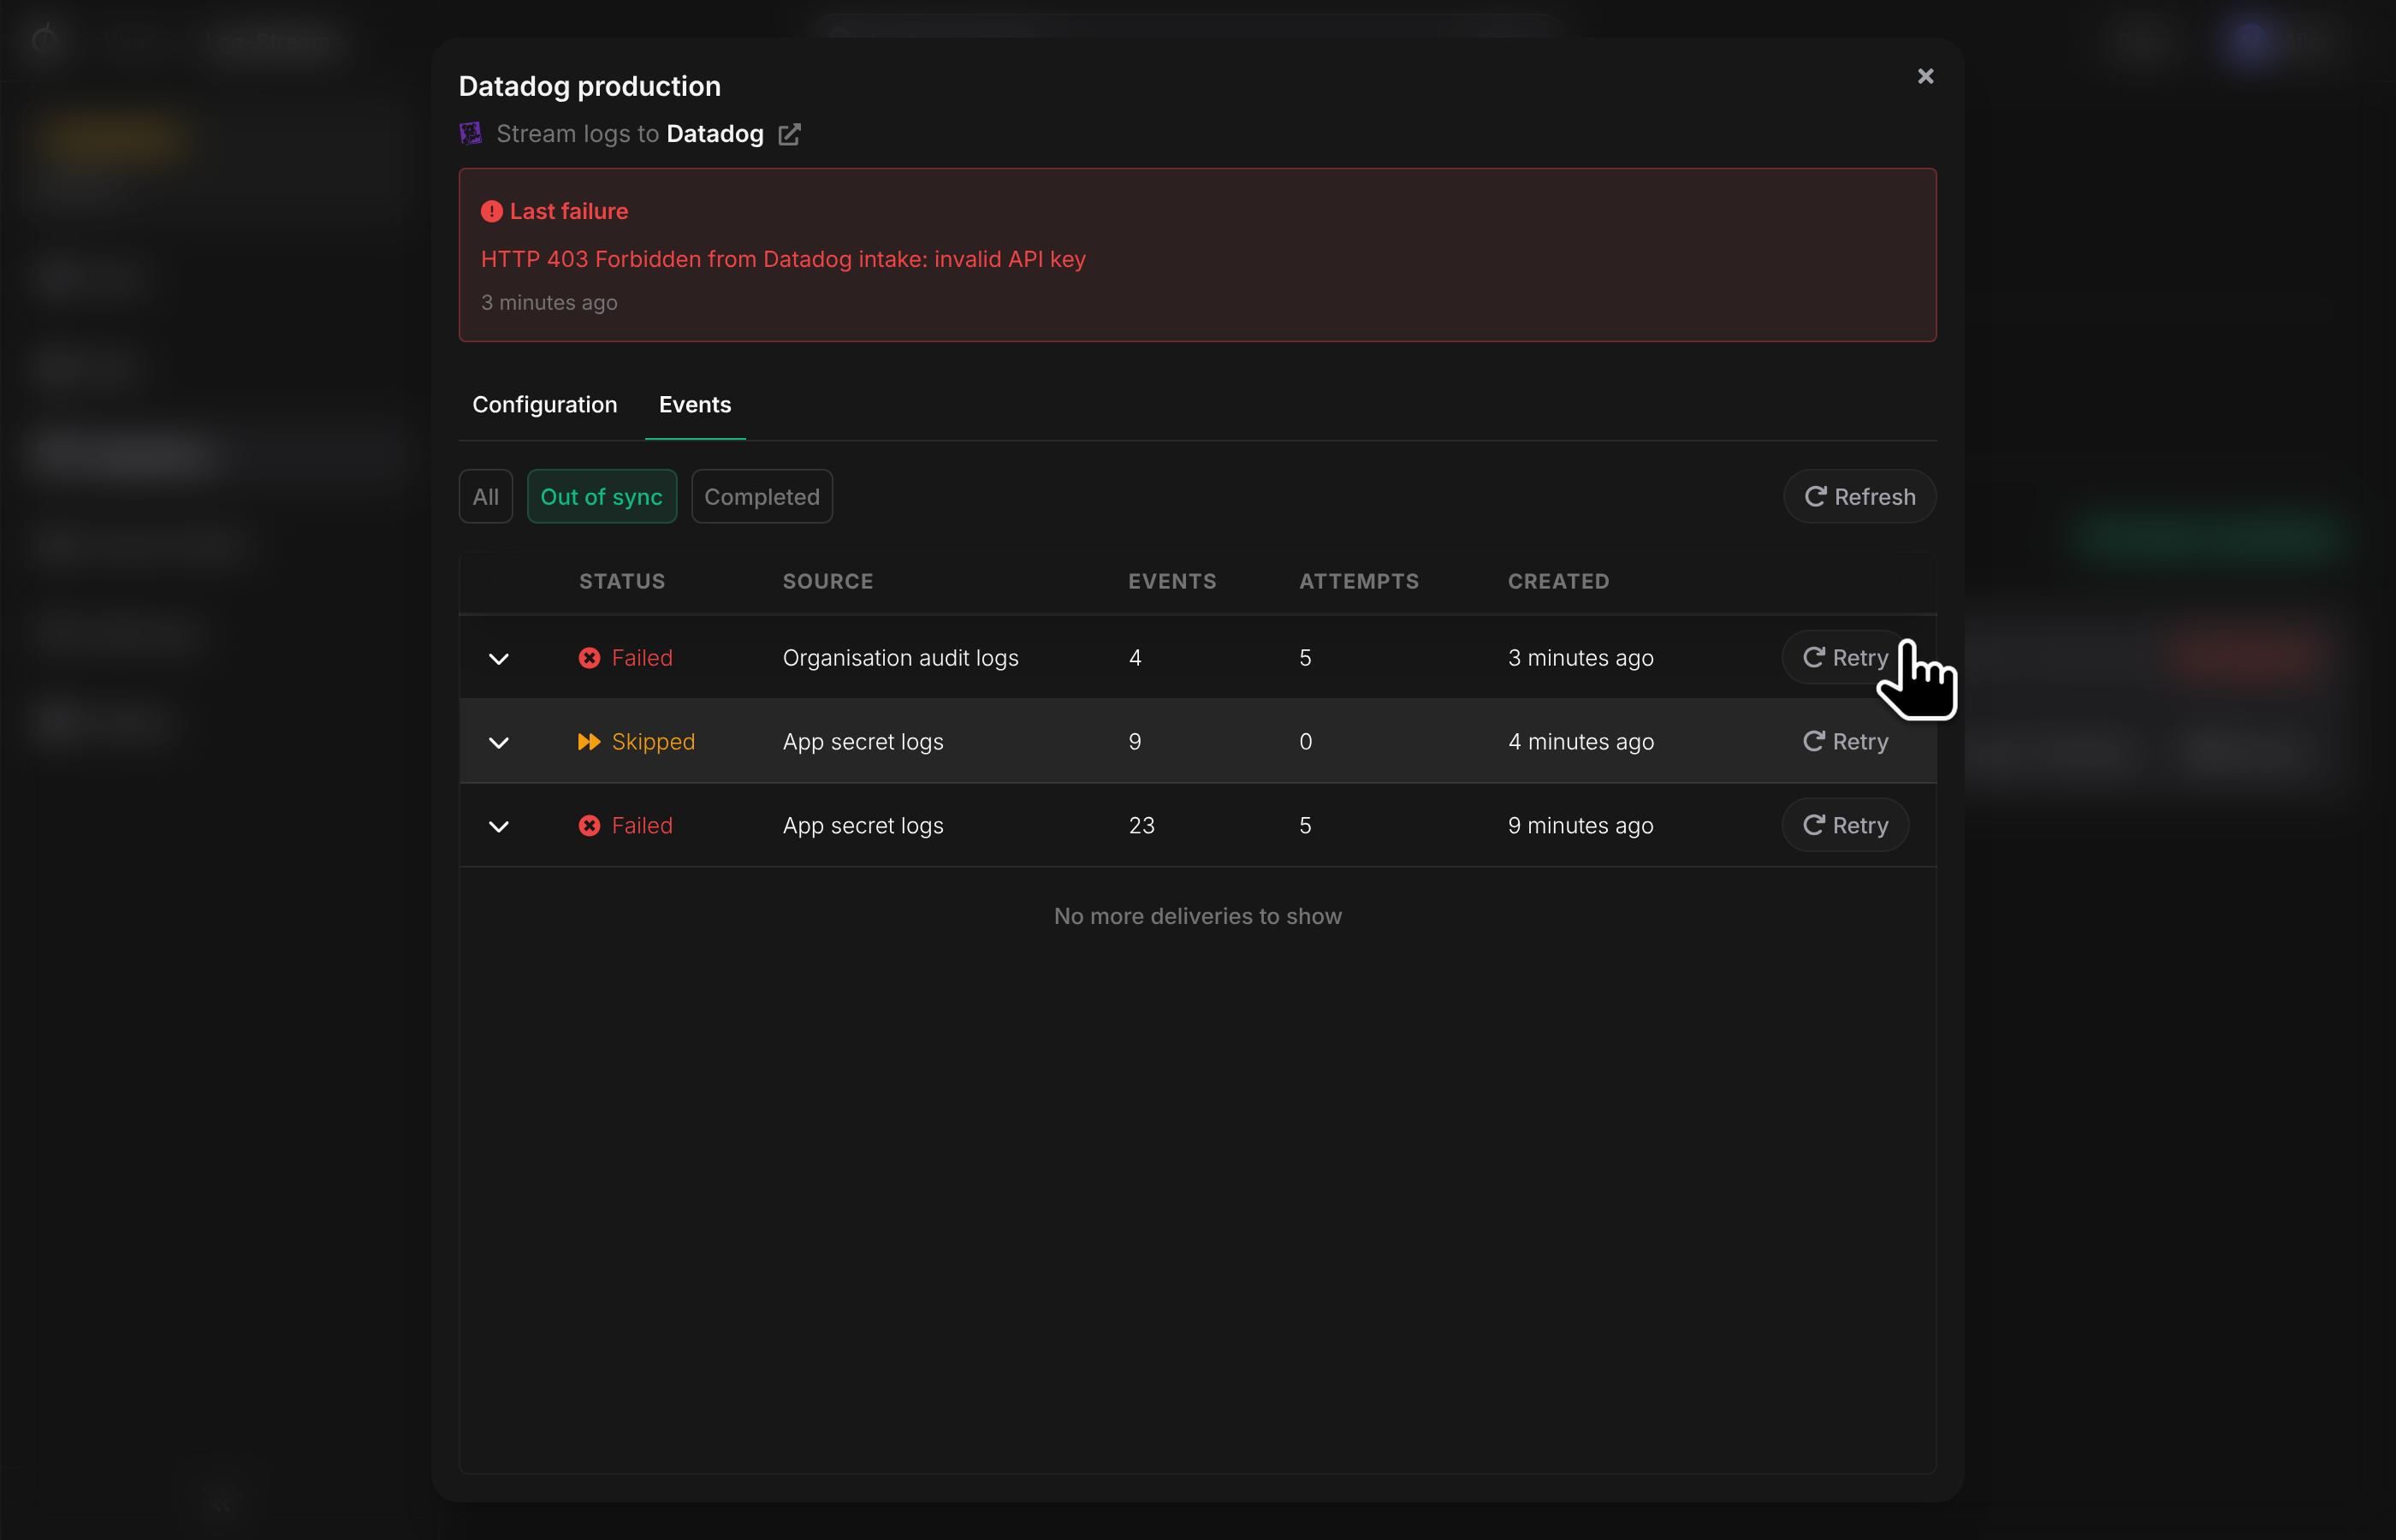Click the Datadog link text in subtitle
The height and width of the screenshot is (1540, 2396).
pyautogui.click(x=715, y=134)
